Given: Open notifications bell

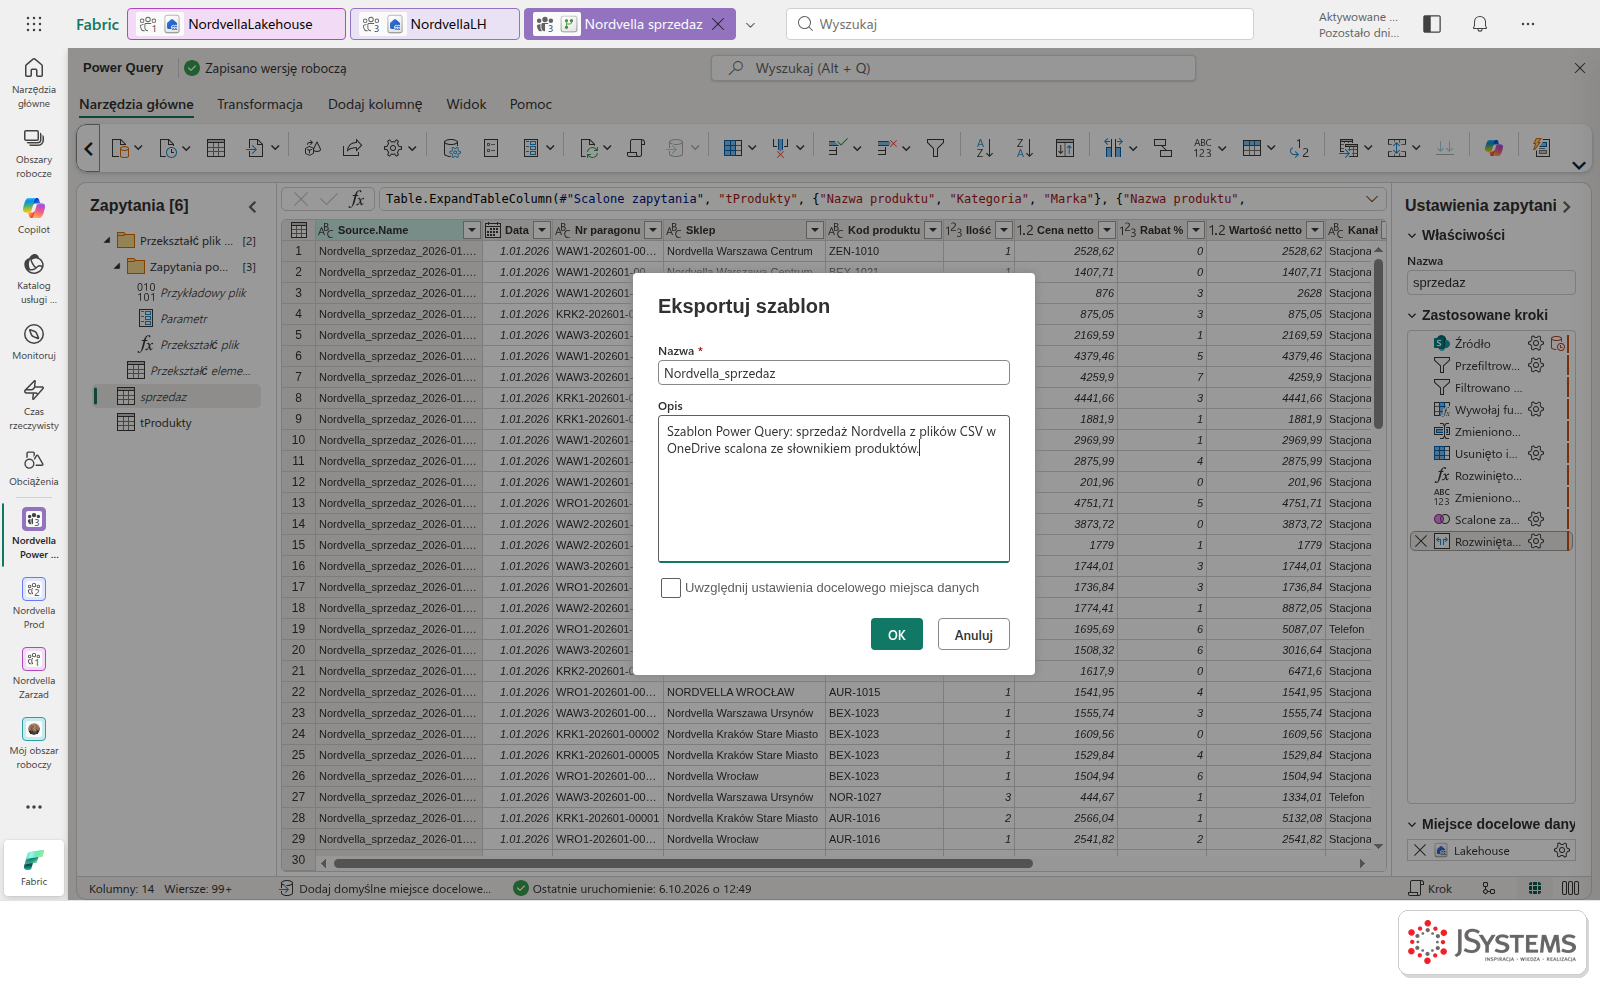Looking at the screenshot, I should (1480, 24).
